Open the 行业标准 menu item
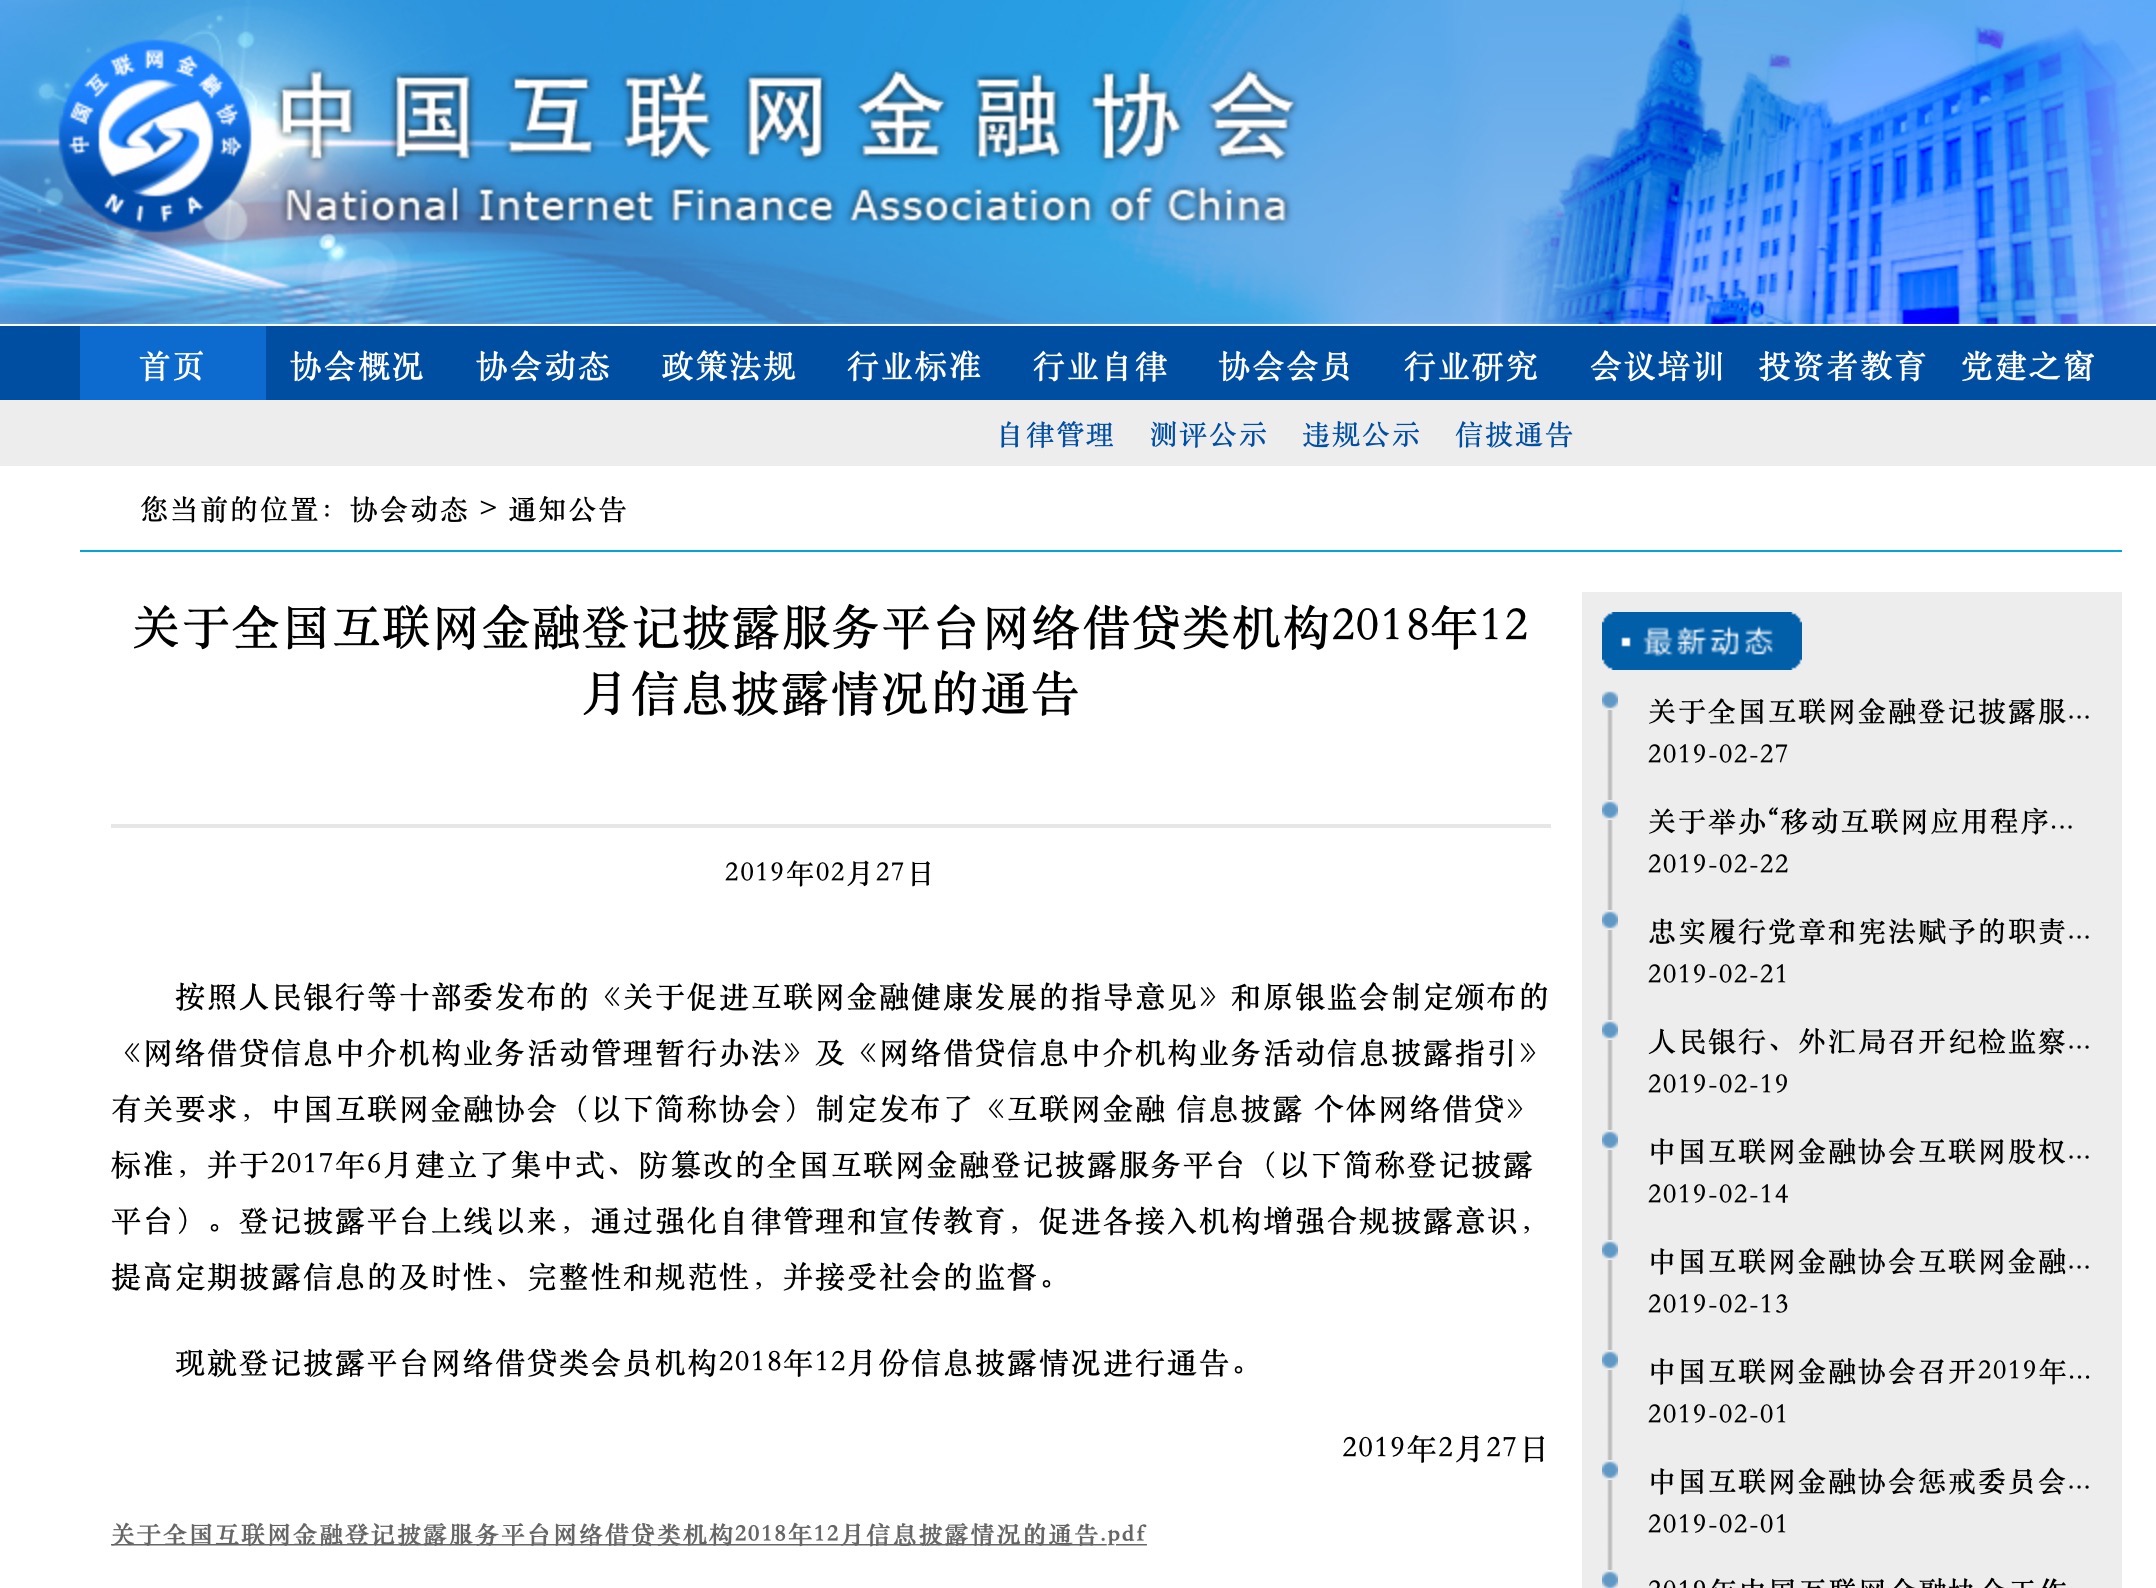The width and height of the screenshot is (2156, 1588). 914,366
